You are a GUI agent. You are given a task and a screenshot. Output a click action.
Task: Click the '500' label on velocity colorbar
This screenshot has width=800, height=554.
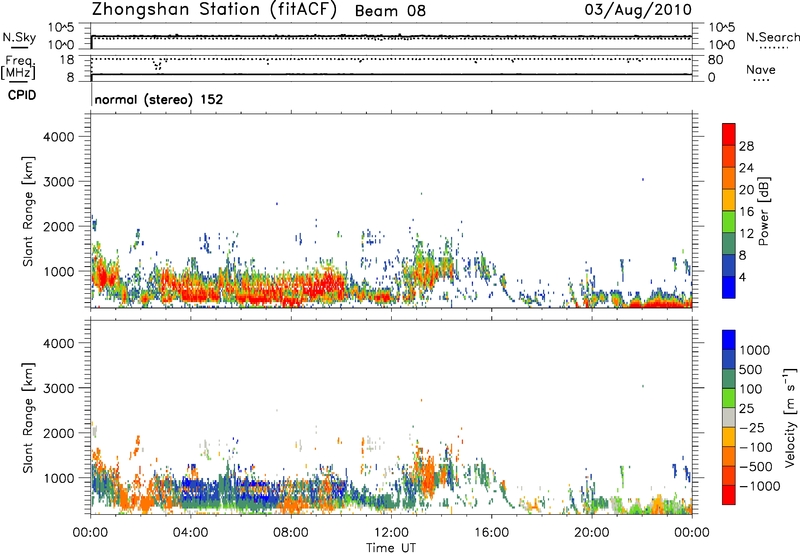point(752,369)
